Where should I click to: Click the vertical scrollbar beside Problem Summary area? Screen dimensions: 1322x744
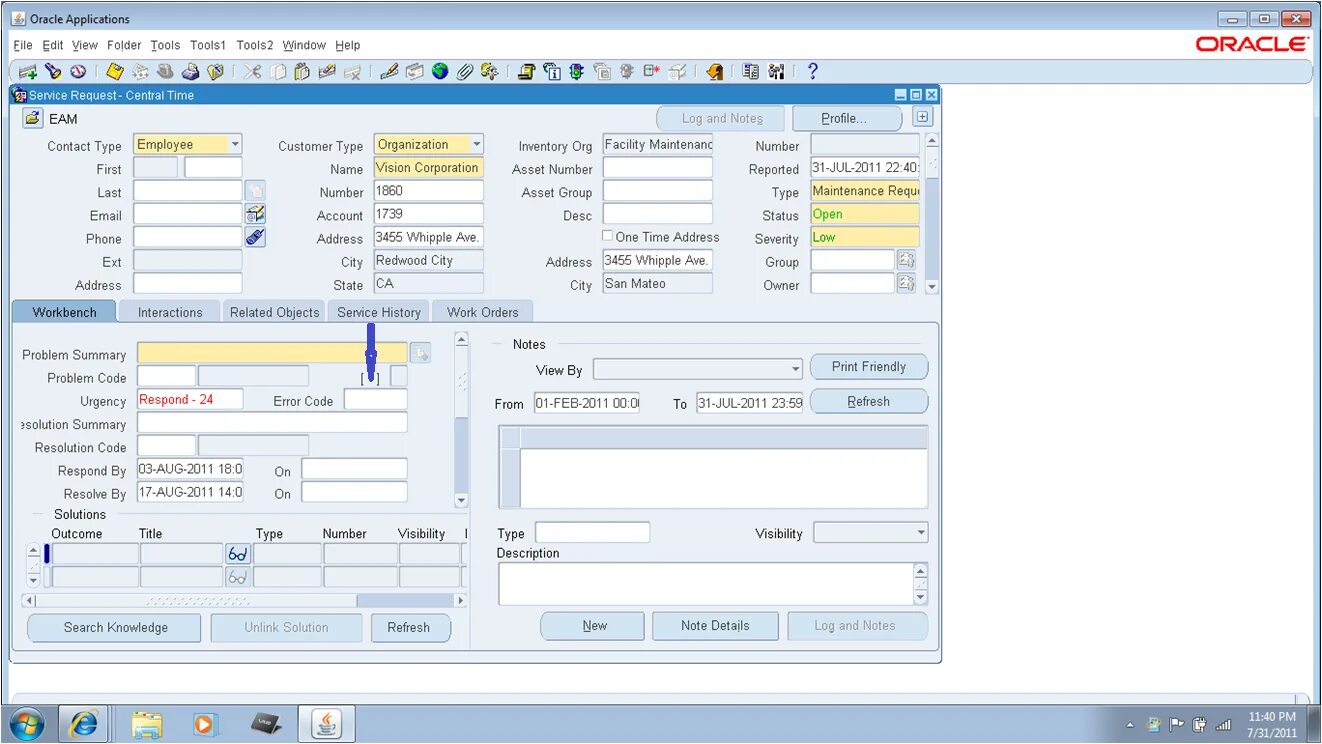461,420
